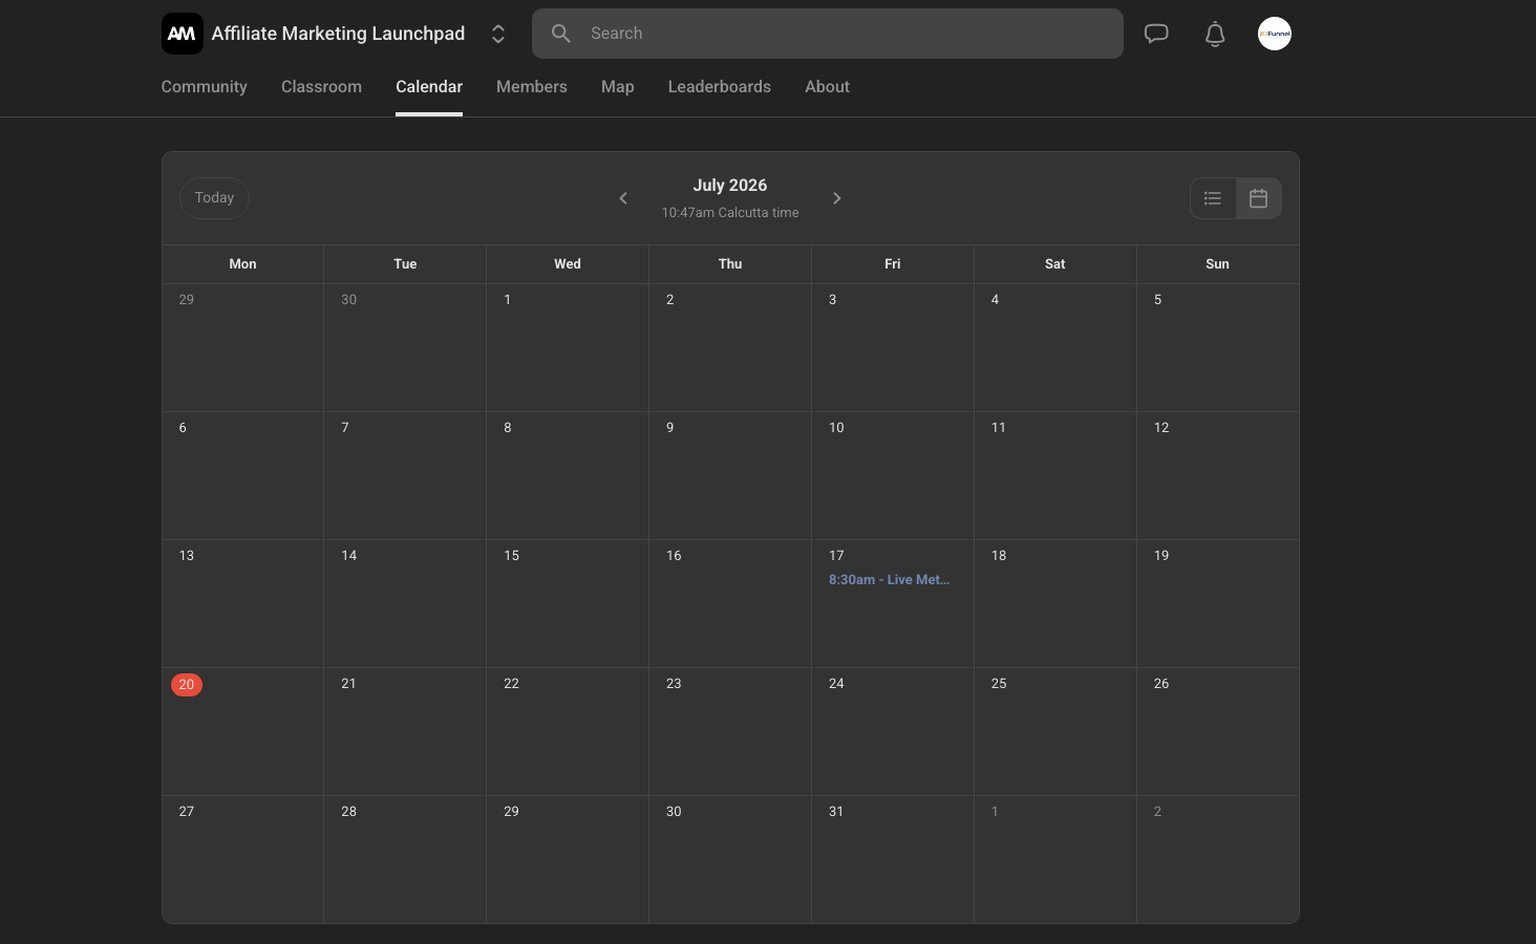Click the Mon column header
This screenshot has height=944, width=1536.
(x=243, y=264)
